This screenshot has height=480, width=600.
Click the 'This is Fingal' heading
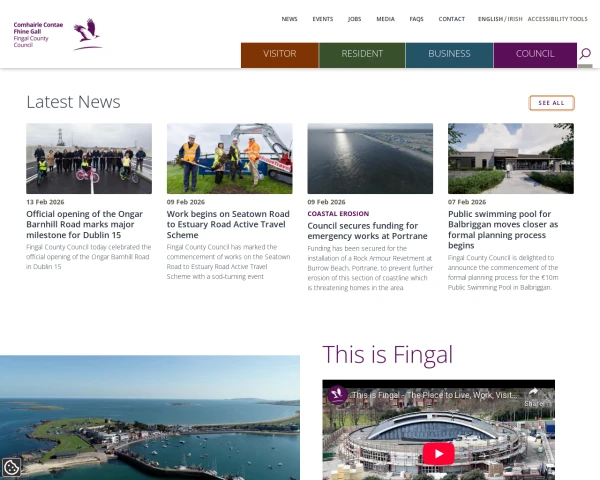point(388,354)
